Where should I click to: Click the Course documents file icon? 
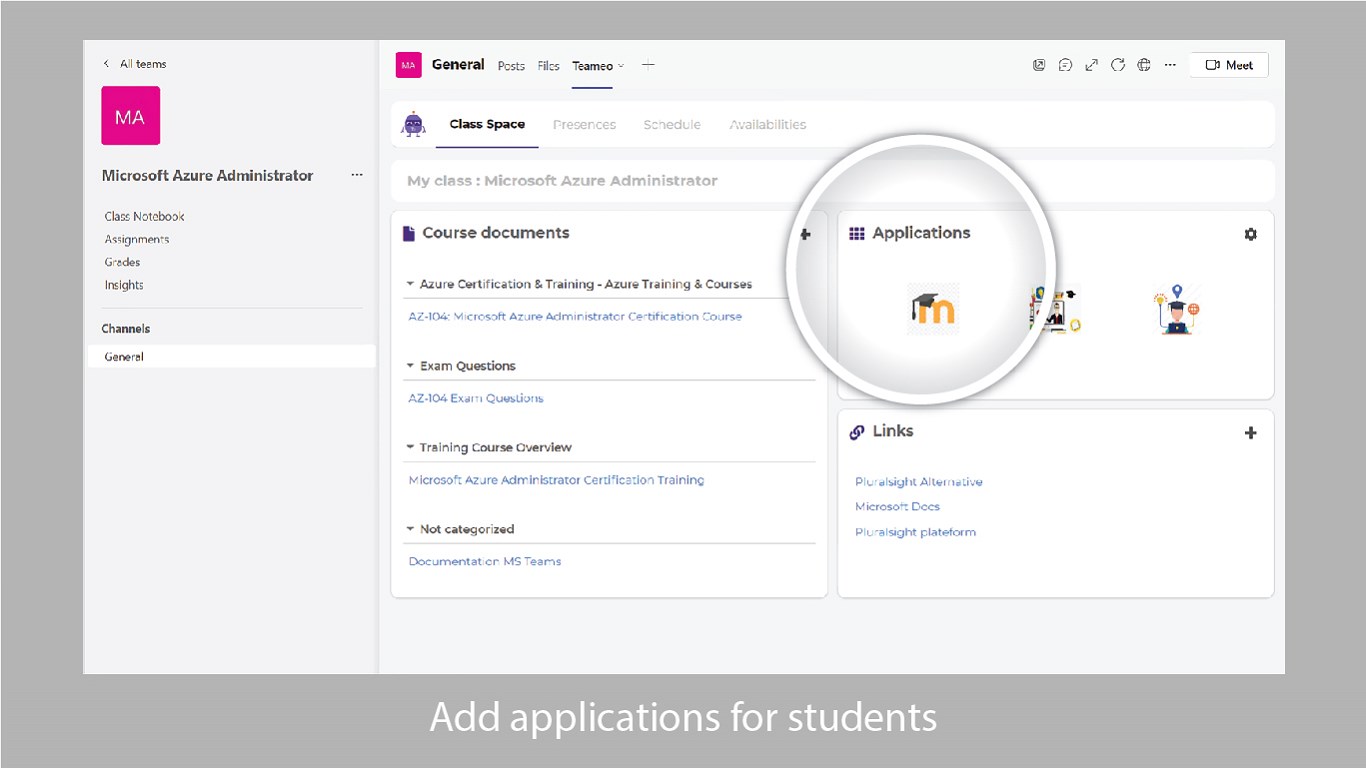pyautogui.click(x=408, y=233)
